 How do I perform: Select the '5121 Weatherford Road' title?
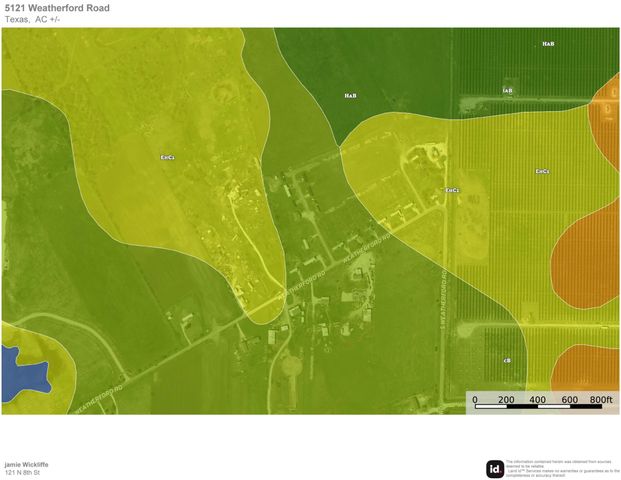tap(57, 8)
